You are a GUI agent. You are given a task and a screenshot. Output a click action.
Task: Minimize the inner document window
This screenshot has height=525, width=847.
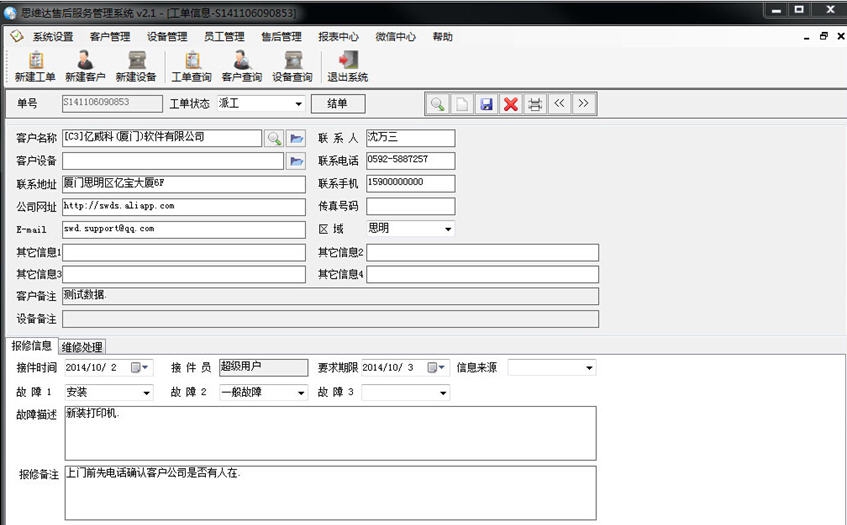(x=806, y=37)
